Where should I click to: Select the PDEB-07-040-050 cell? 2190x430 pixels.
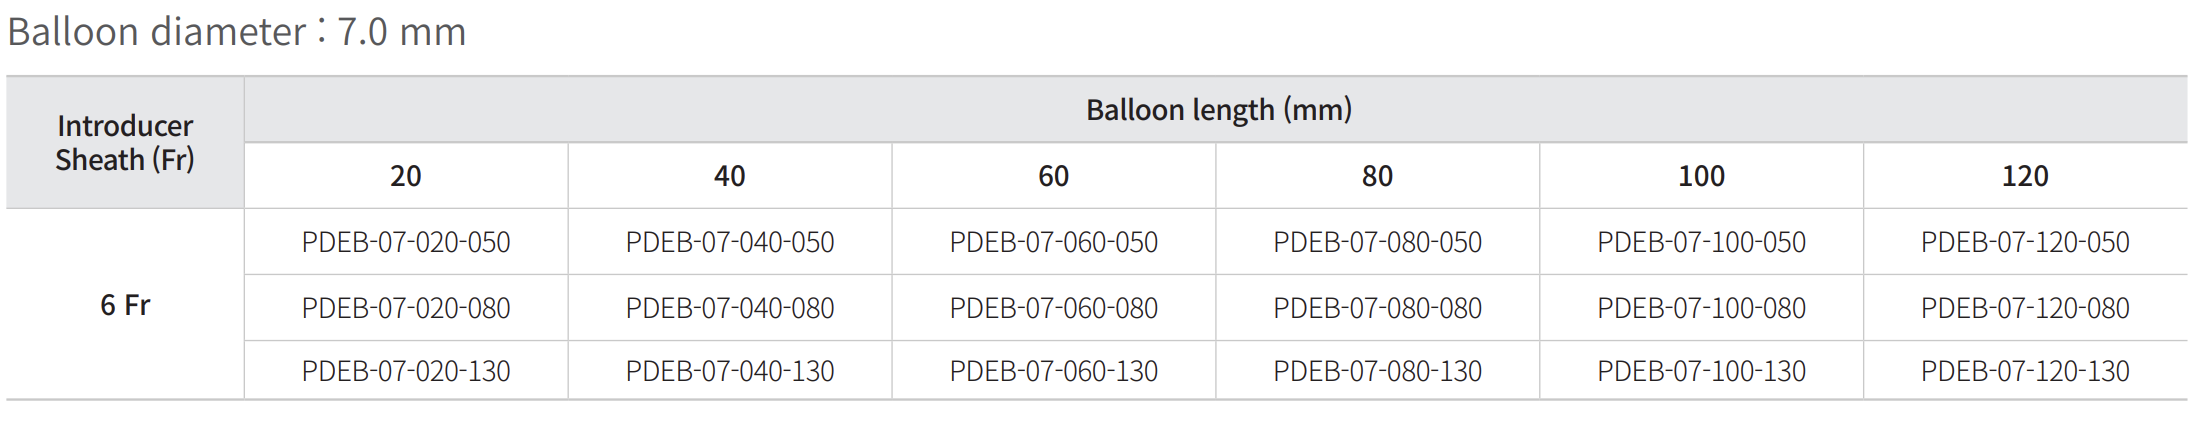pyautogui.click(x=730, y=242)
